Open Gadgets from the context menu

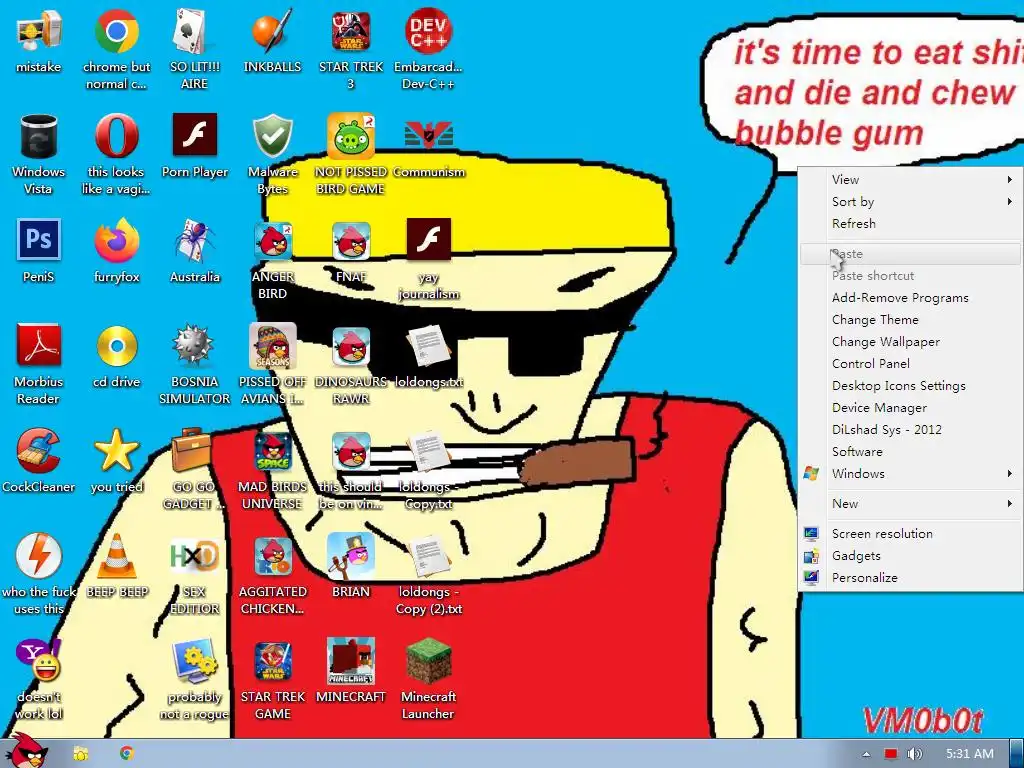click(910, 556)
